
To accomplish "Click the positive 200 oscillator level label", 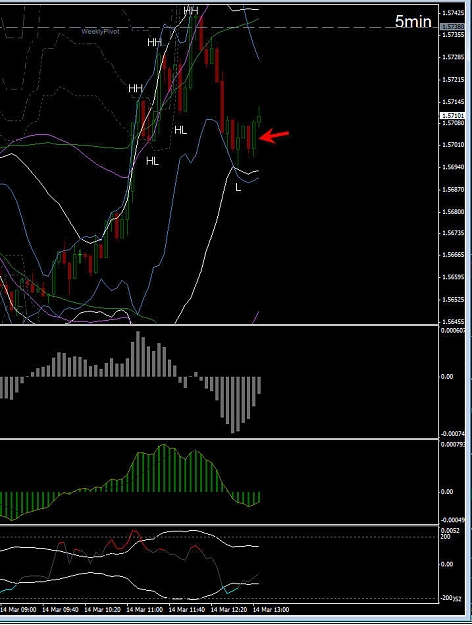I will tap(445, 537).
